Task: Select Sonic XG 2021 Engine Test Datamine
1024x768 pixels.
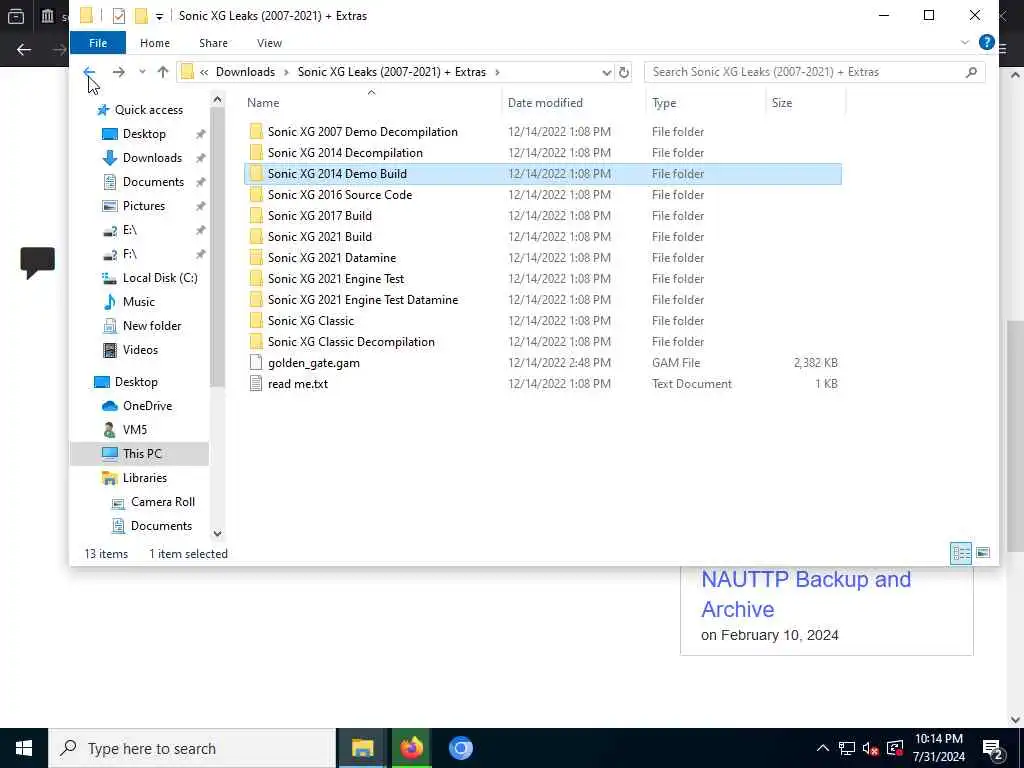Action: click(362, 300)
